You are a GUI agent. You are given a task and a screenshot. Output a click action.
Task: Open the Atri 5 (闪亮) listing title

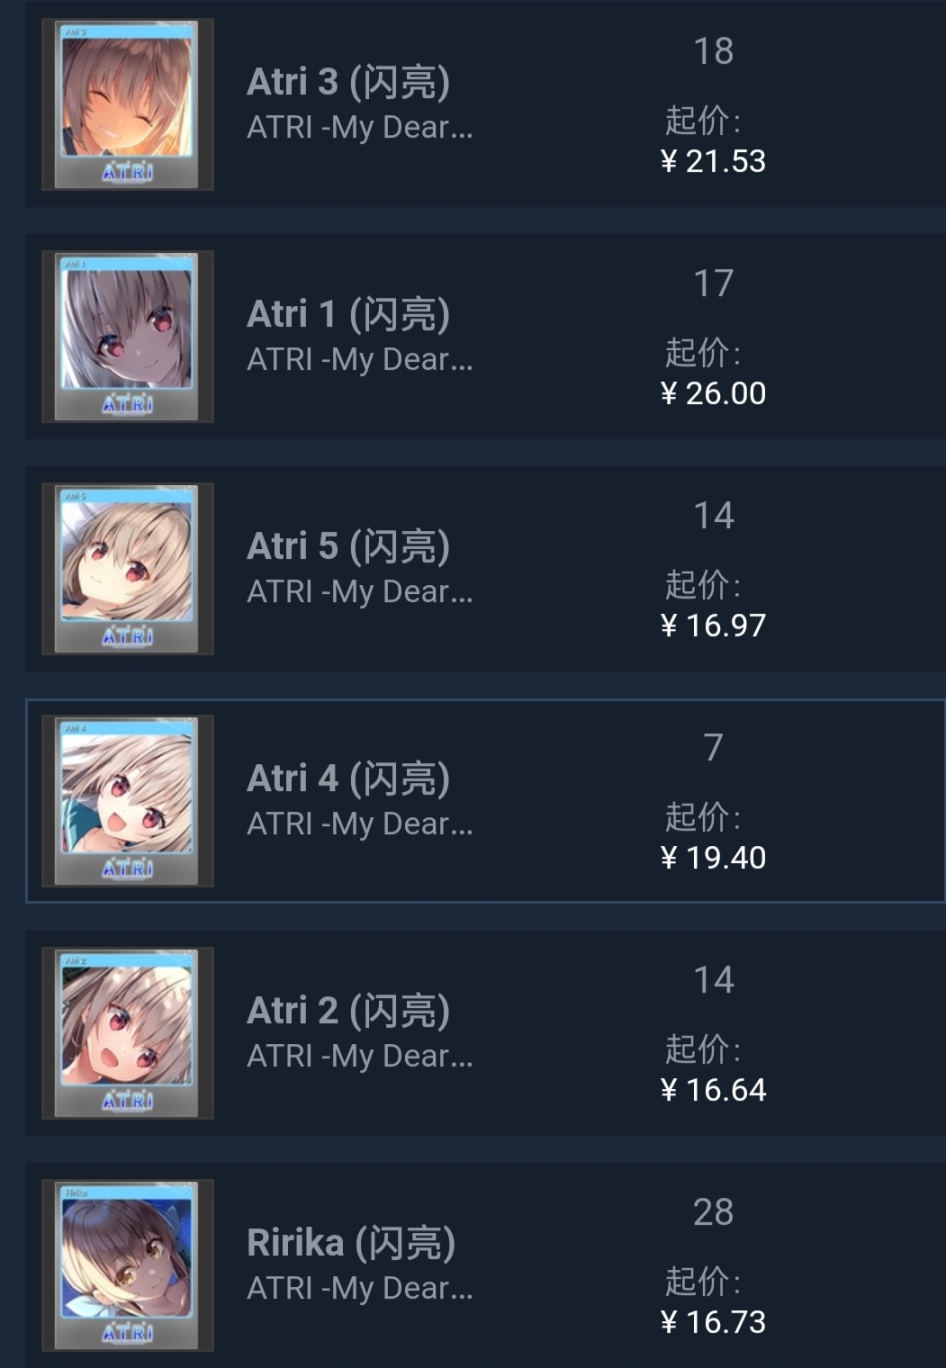[x=348, y=546]
